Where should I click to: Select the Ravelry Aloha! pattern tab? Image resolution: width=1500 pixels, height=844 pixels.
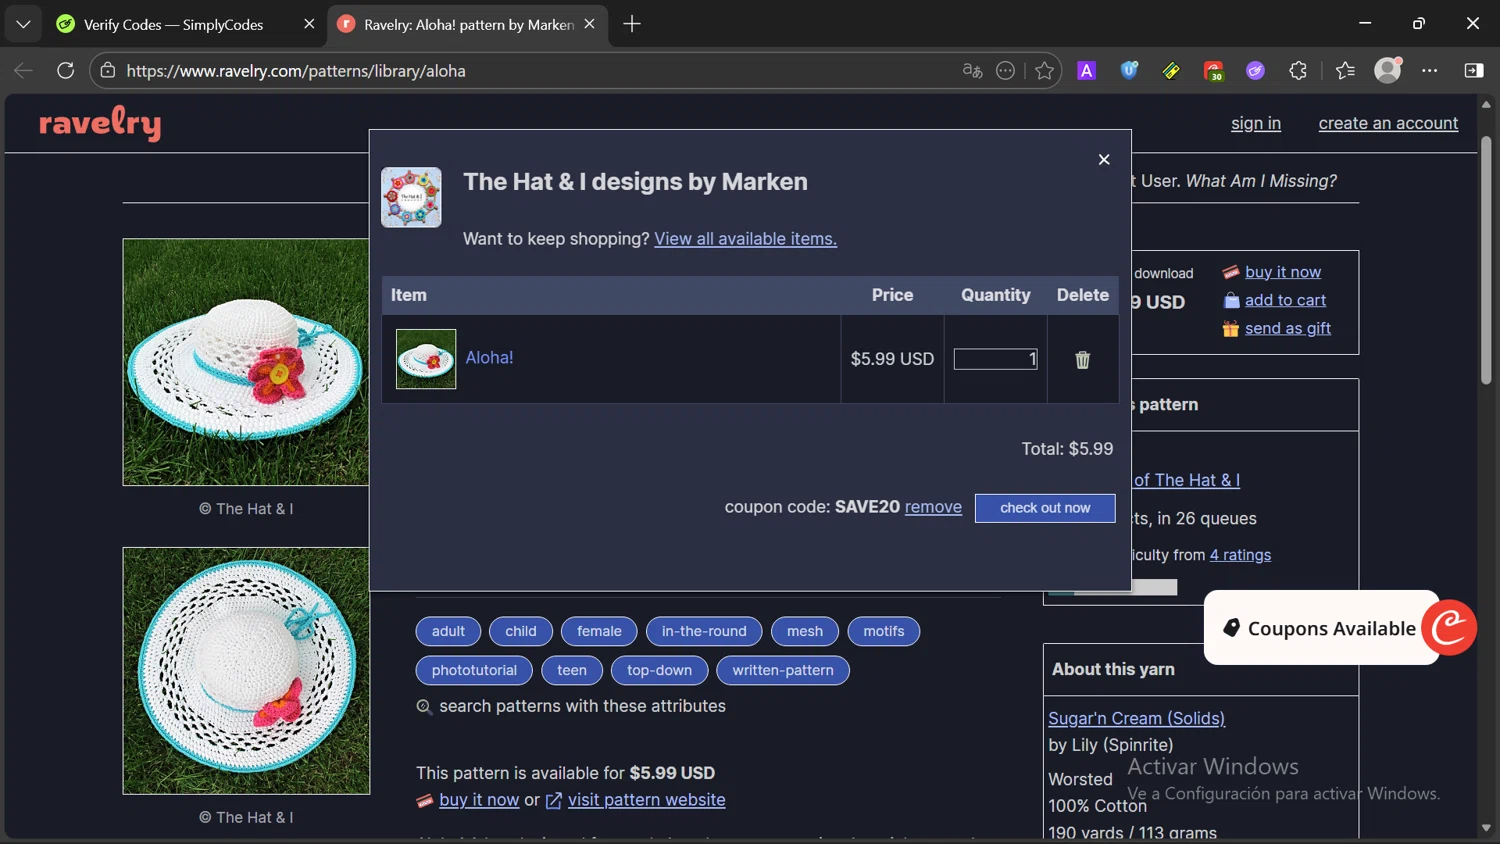point(468,24)
